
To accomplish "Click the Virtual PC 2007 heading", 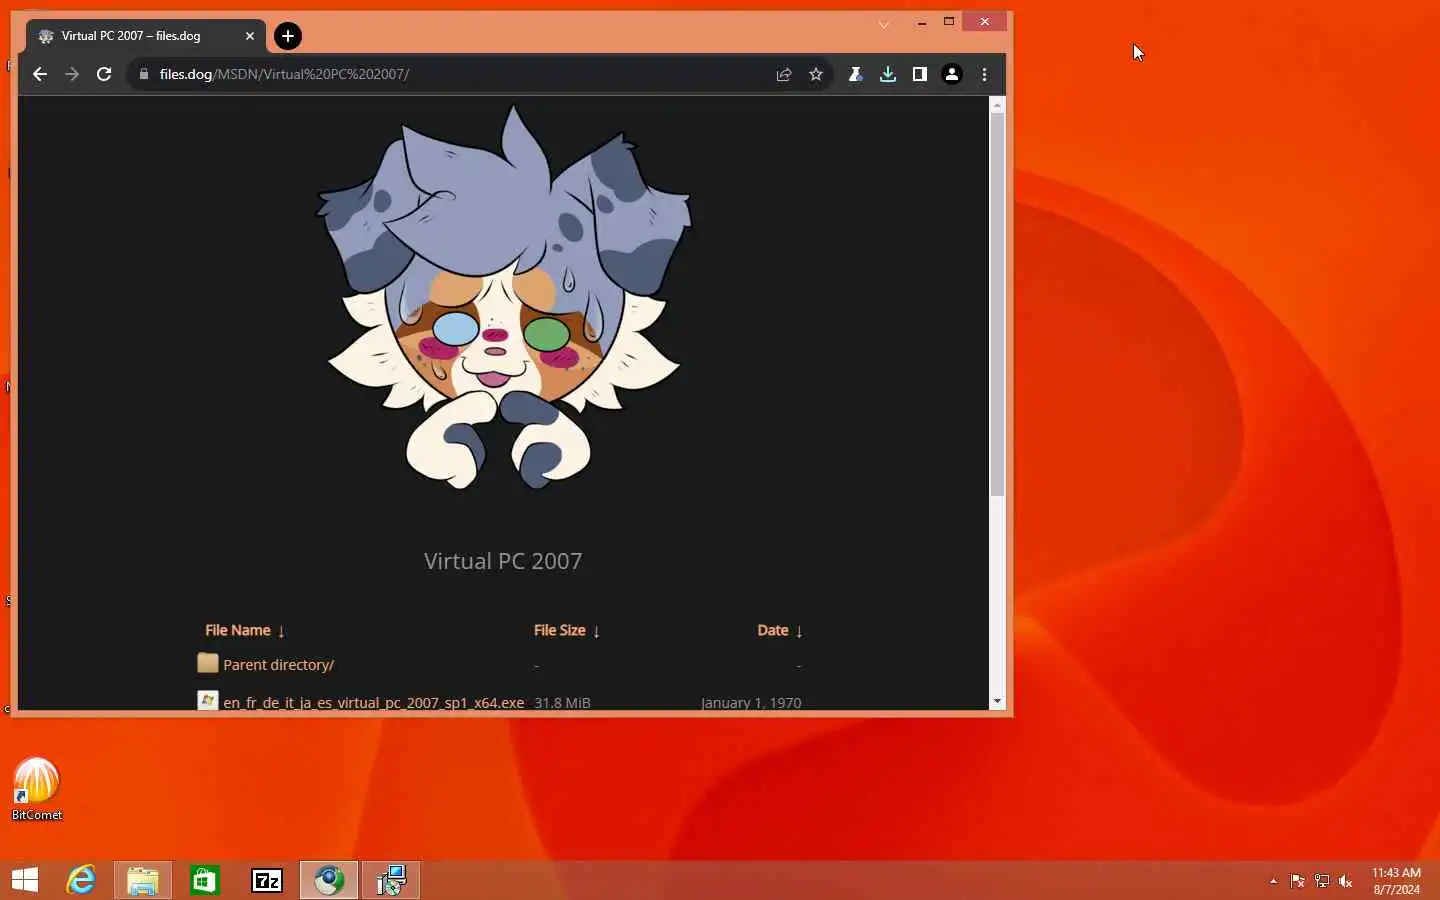I will coord(503,561).
